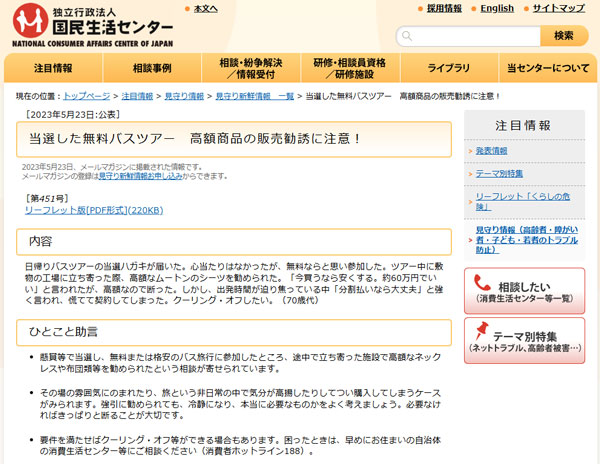Viewport: 600px width, 464px height.
Task: Click the トップページ breadcrumb link
Action: point(87,96)
